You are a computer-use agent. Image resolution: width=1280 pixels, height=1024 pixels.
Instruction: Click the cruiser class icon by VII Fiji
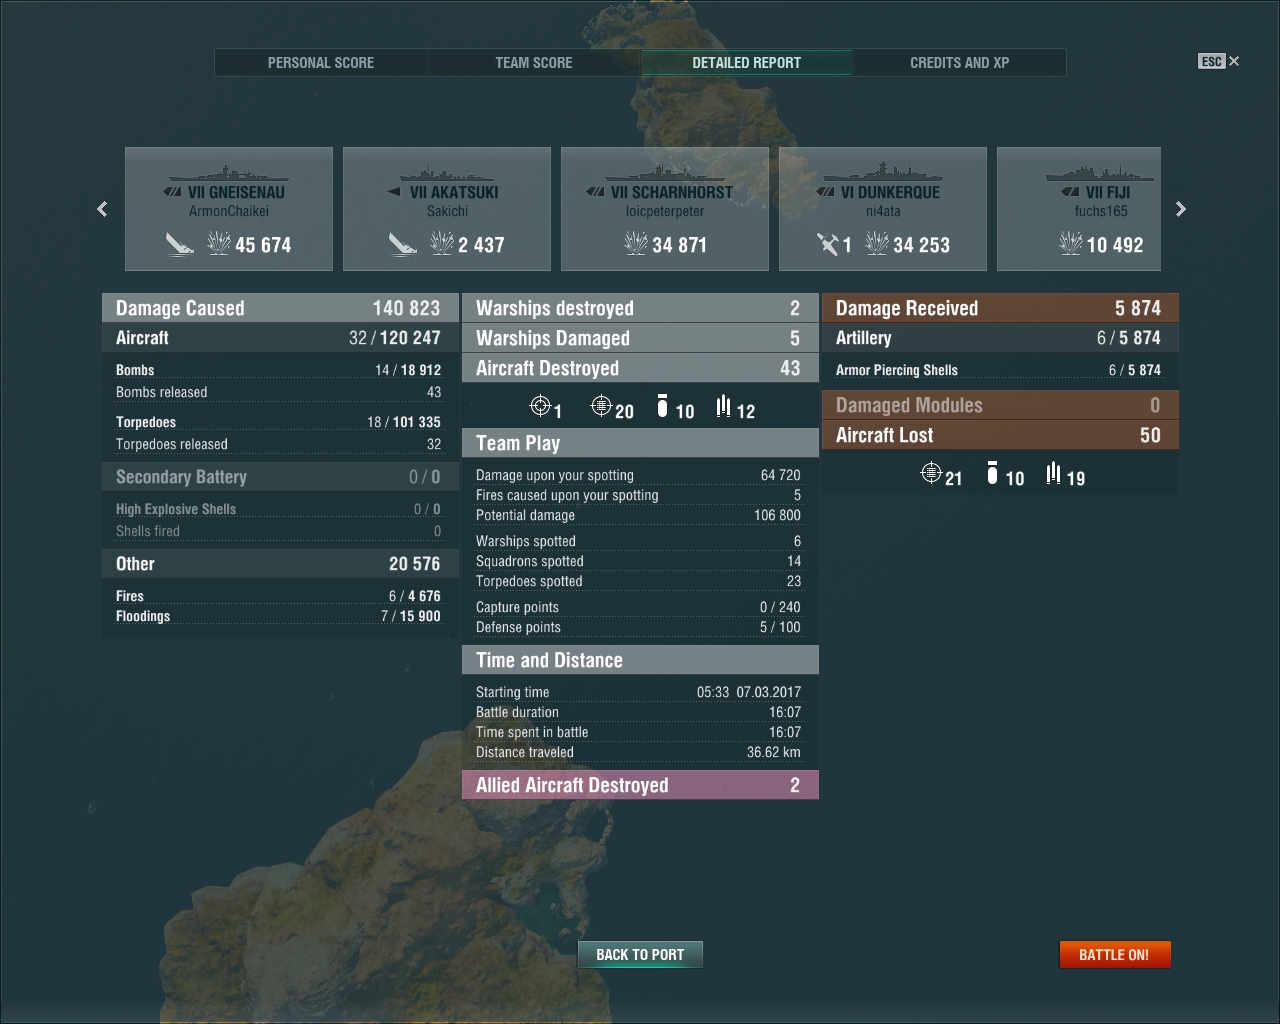pyautogui.click(x=1070, y=192)
